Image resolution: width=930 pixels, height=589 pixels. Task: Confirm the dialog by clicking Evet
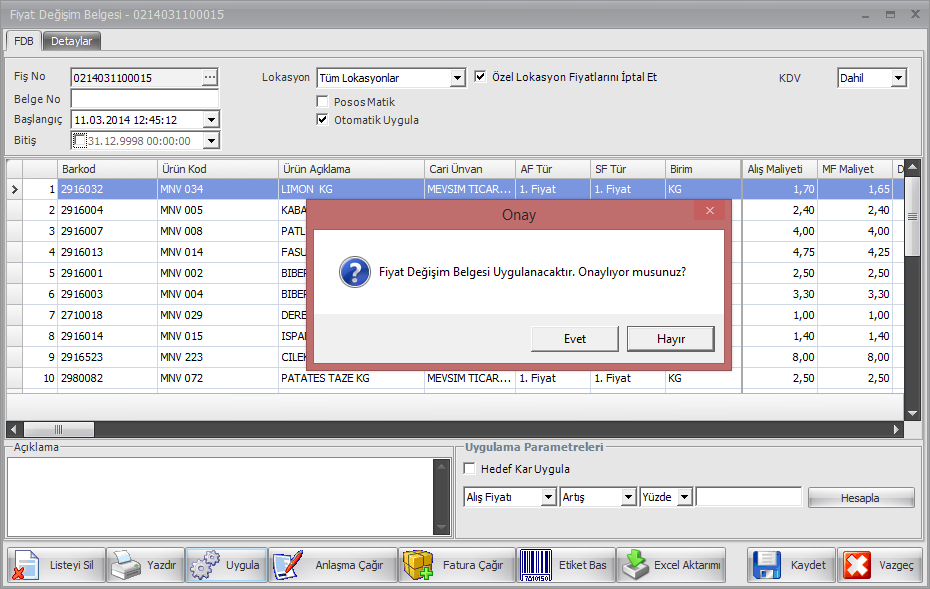pos(575,339)
